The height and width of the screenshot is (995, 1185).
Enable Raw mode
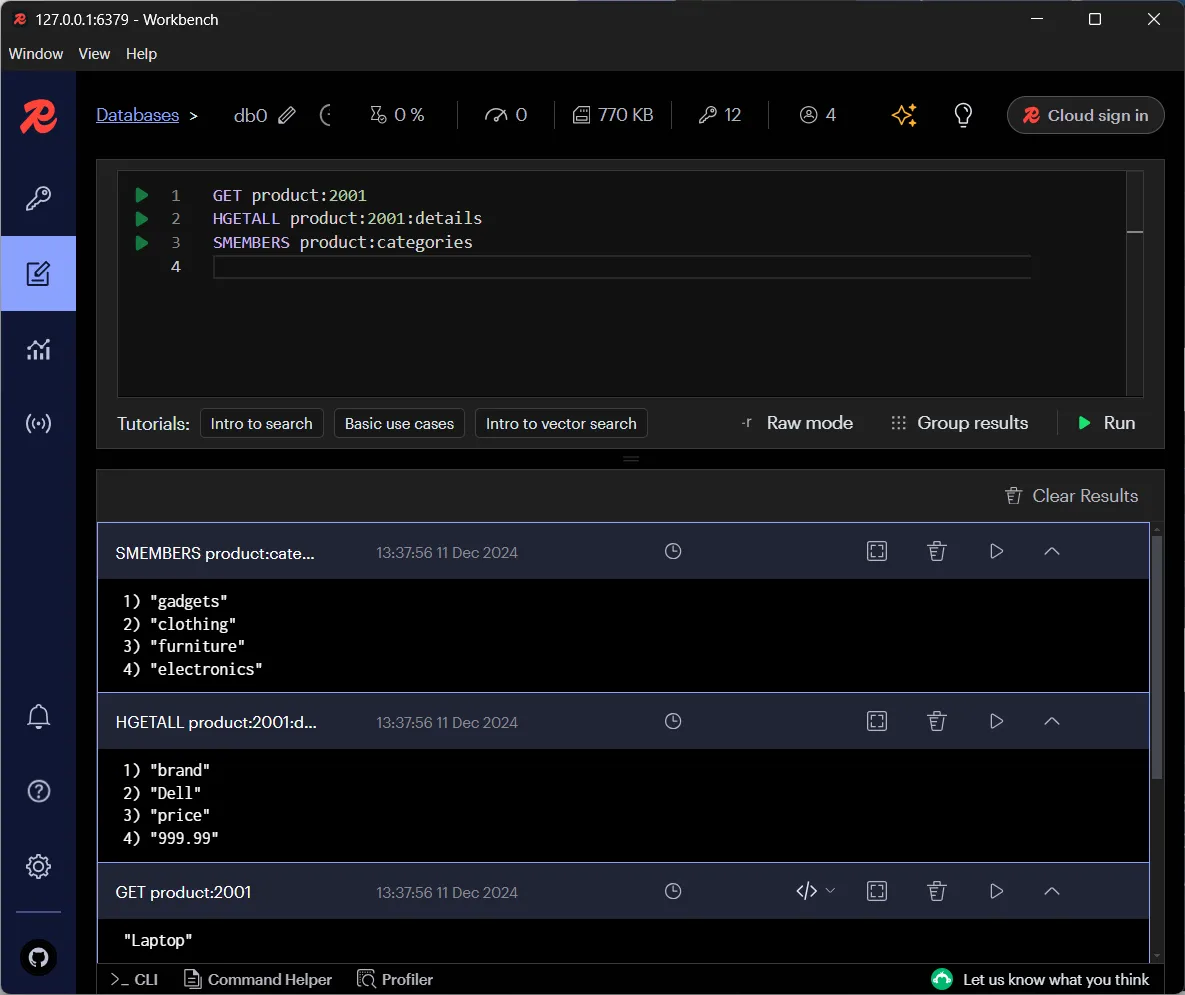(798, 423)
